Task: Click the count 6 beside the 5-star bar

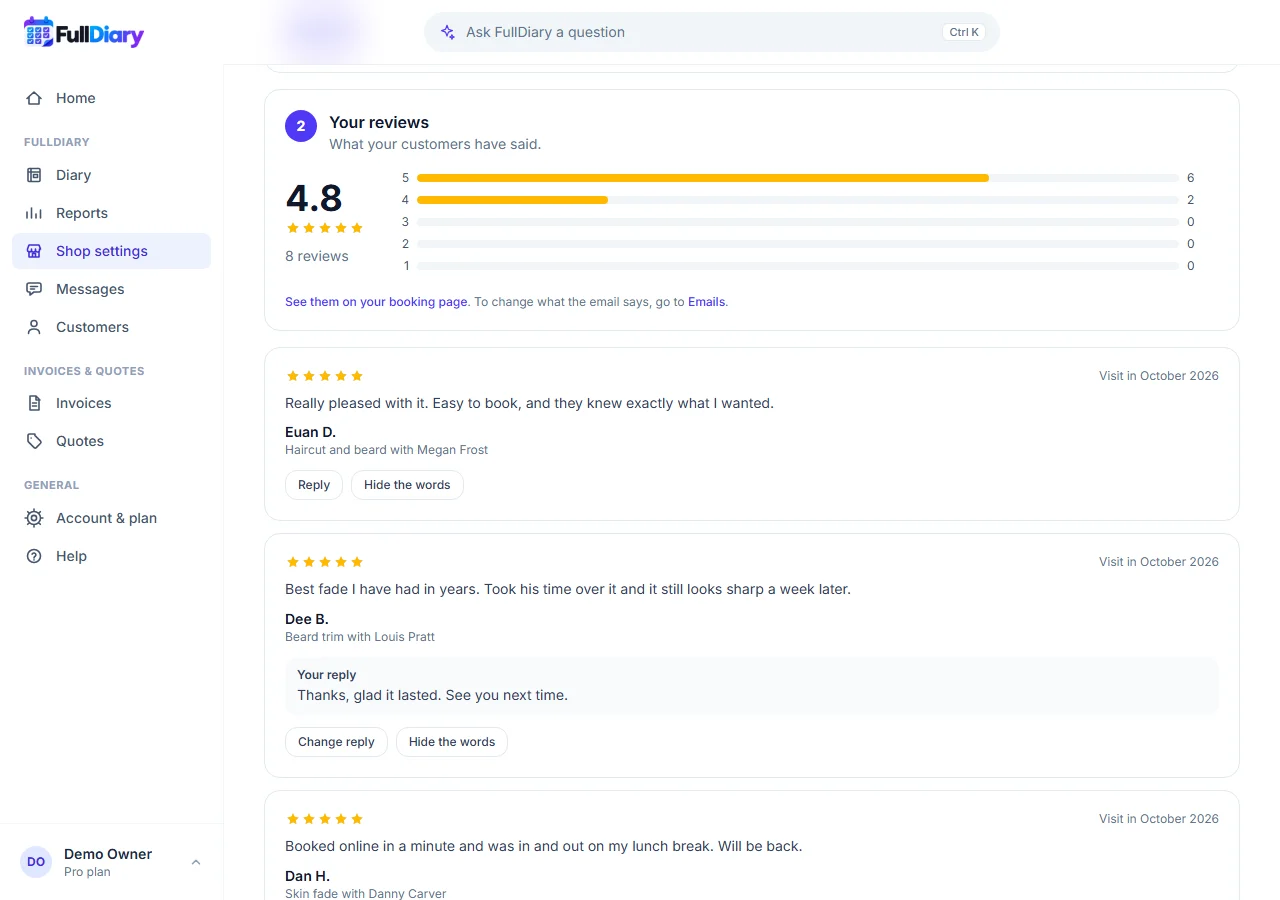Action: click(1191, 178)
